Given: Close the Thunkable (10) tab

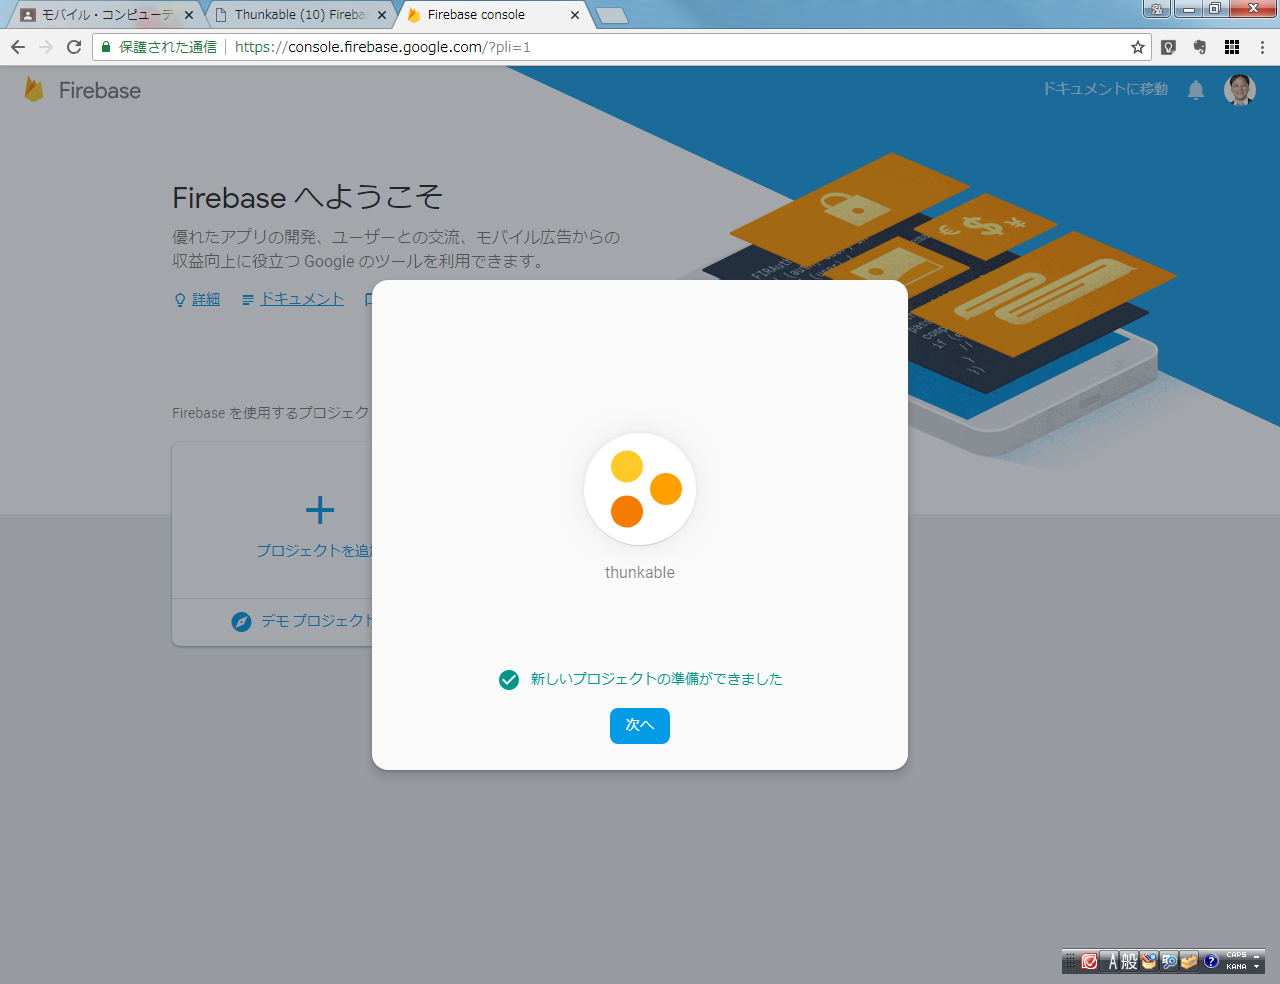Looking at the screenshot, I should 381,15.
